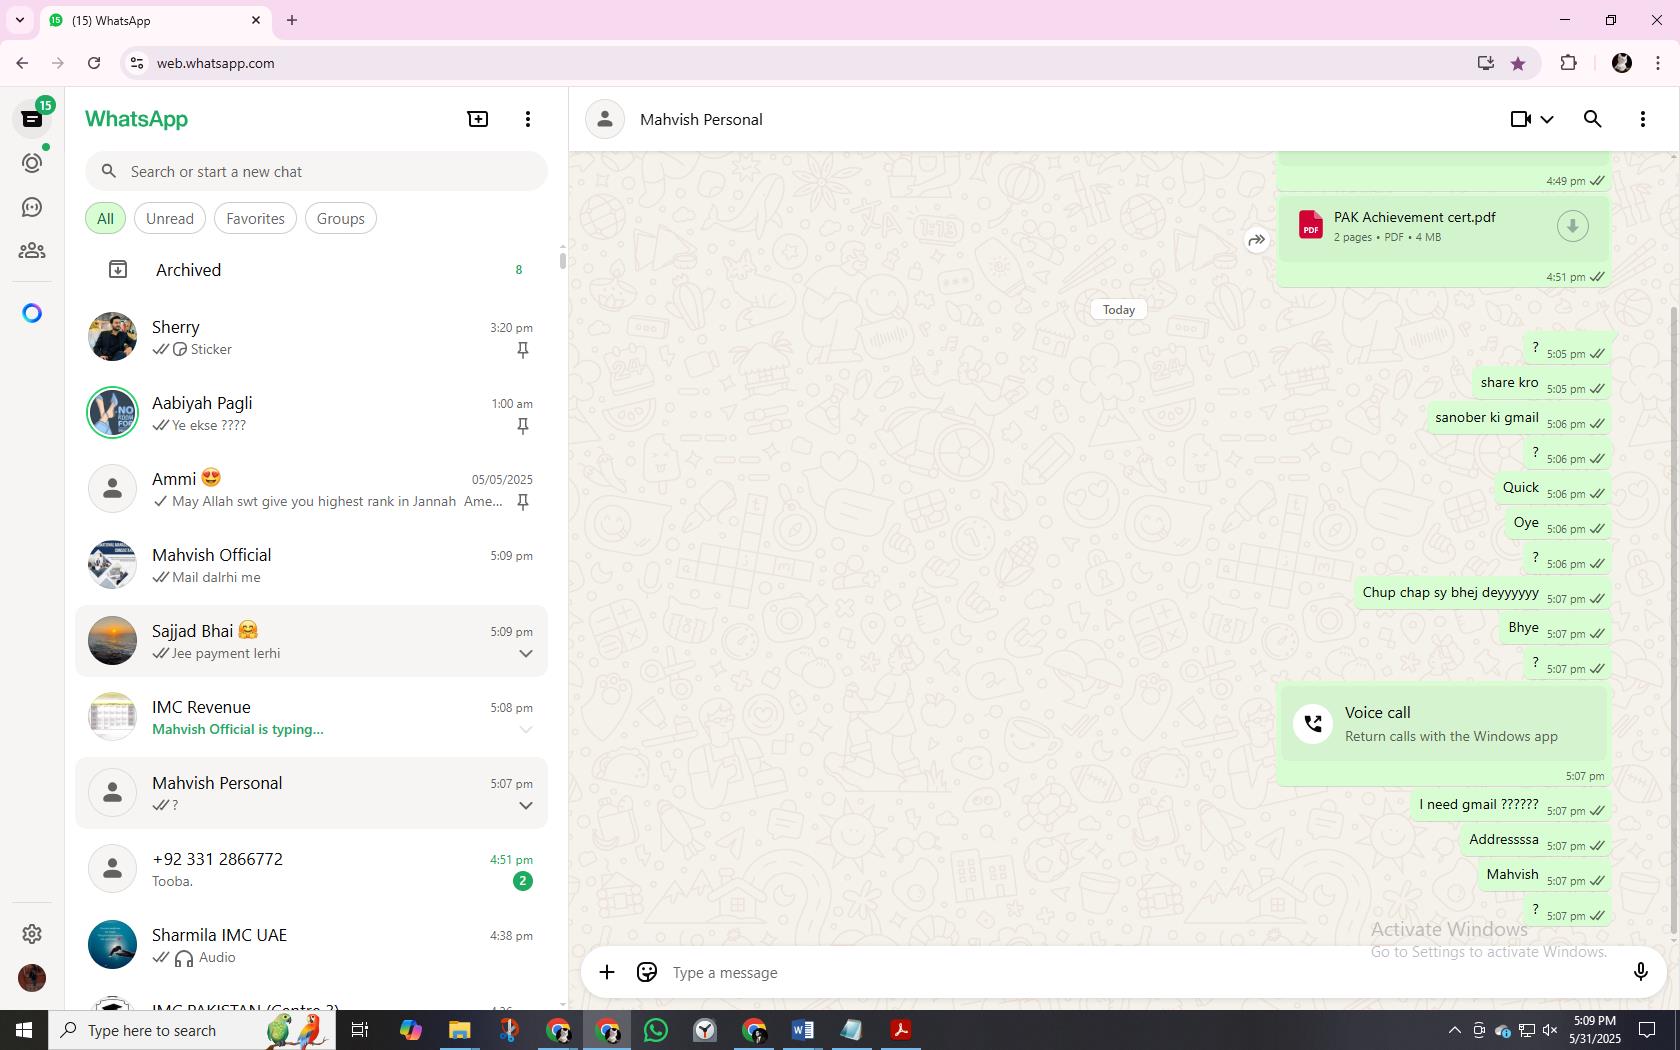View Aabiyah Pagli profile picture status ring
This screenshot has width=1680, height=1050.
112,413
